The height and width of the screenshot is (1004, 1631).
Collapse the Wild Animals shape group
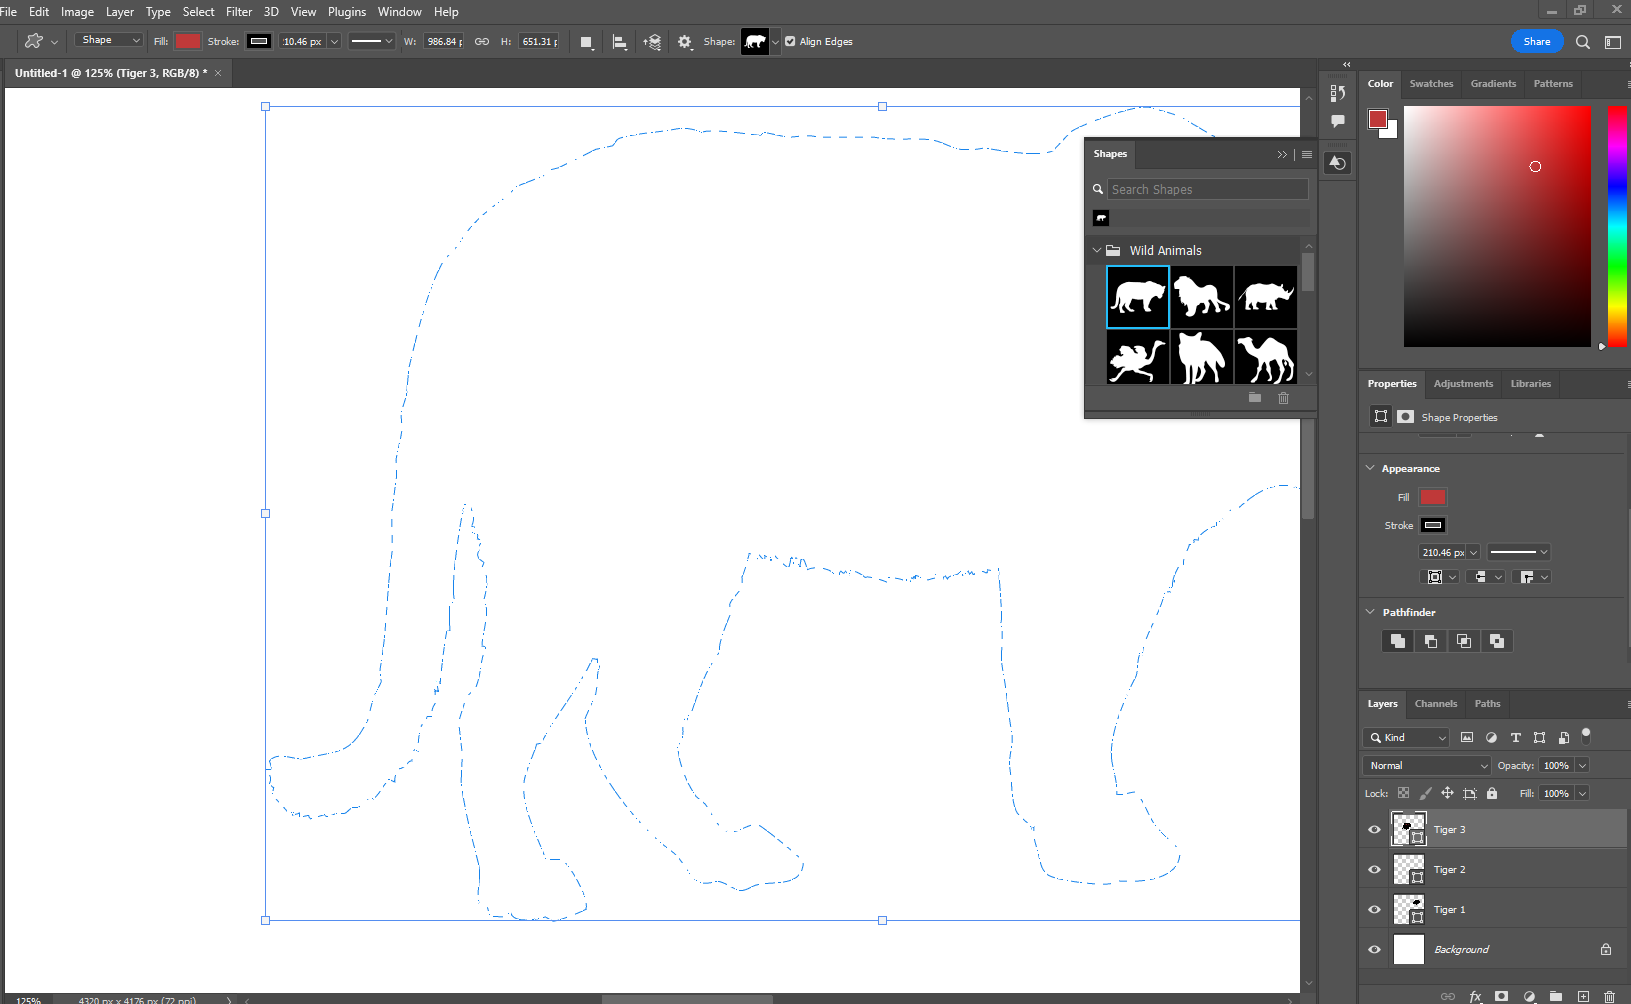(x=1096, y=250)
